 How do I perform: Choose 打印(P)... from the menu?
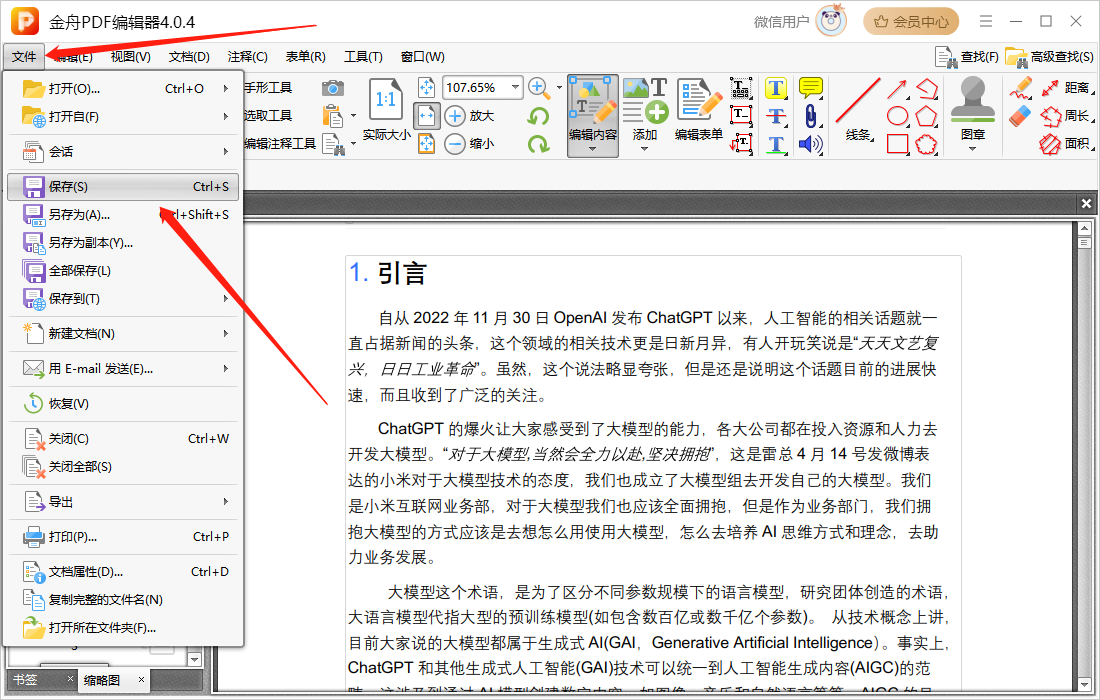click(123, 537)
